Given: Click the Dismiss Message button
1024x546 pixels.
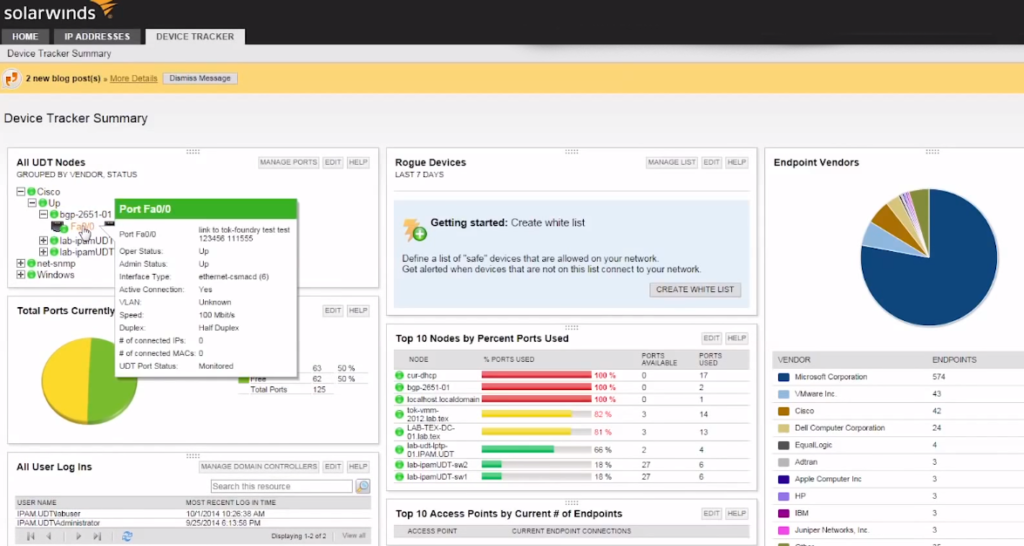Looking at the screenshot, I should (x=200, y=78).
